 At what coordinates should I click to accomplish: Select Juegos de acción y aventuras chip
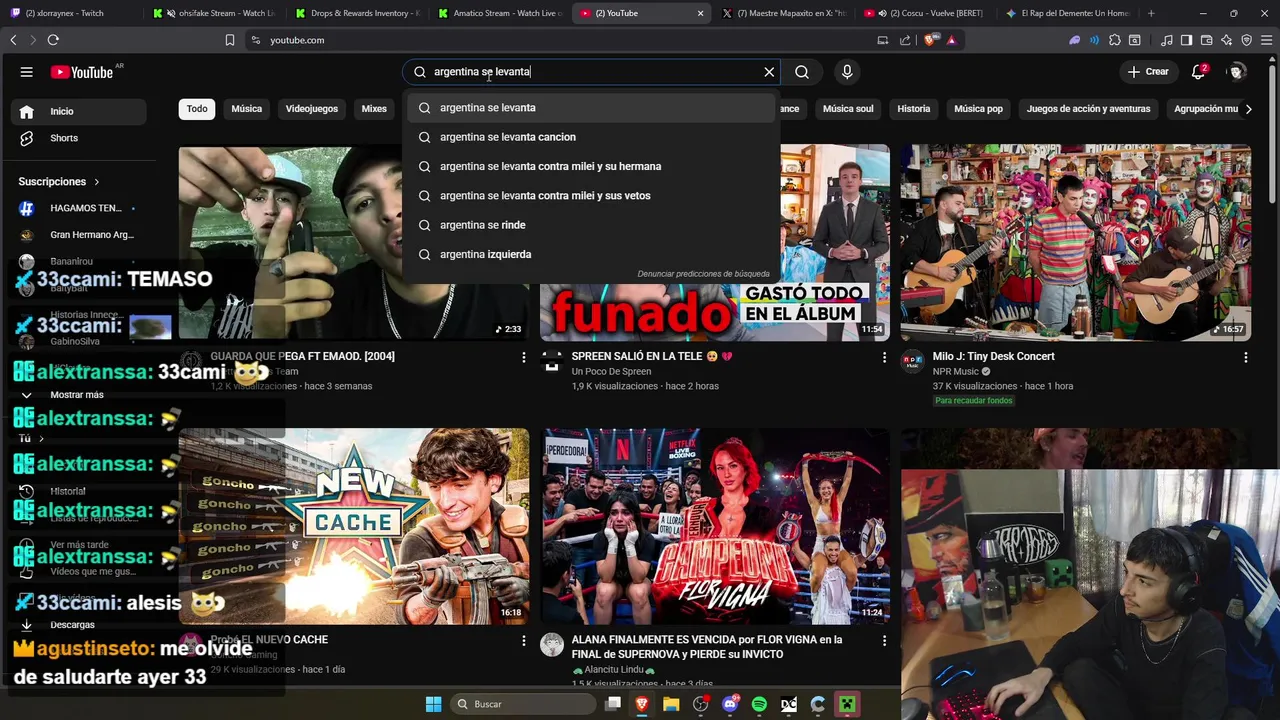pyautogui.click(x=1088, y=109)
